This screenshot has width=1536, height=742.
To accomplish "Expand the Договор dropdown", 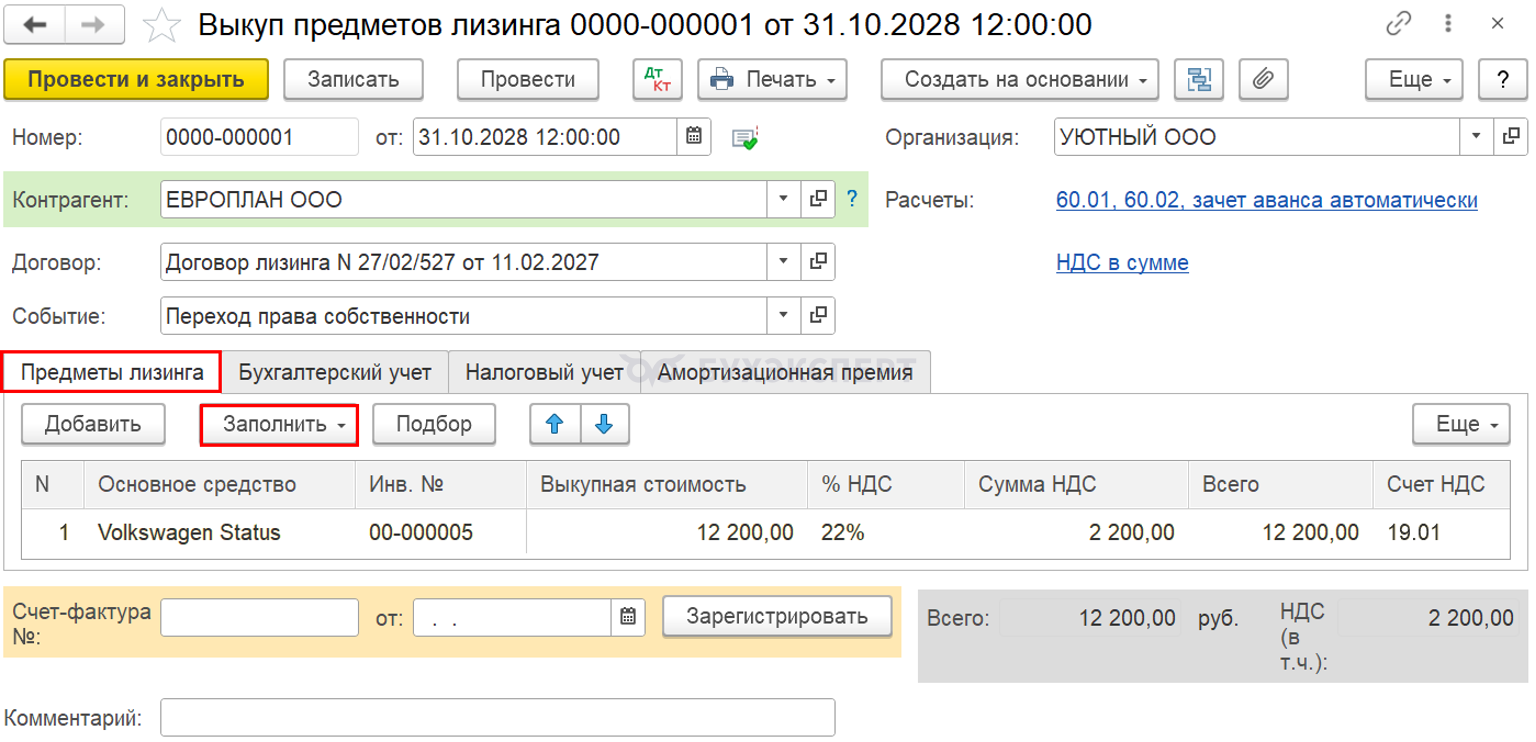I will pos(784,263).
